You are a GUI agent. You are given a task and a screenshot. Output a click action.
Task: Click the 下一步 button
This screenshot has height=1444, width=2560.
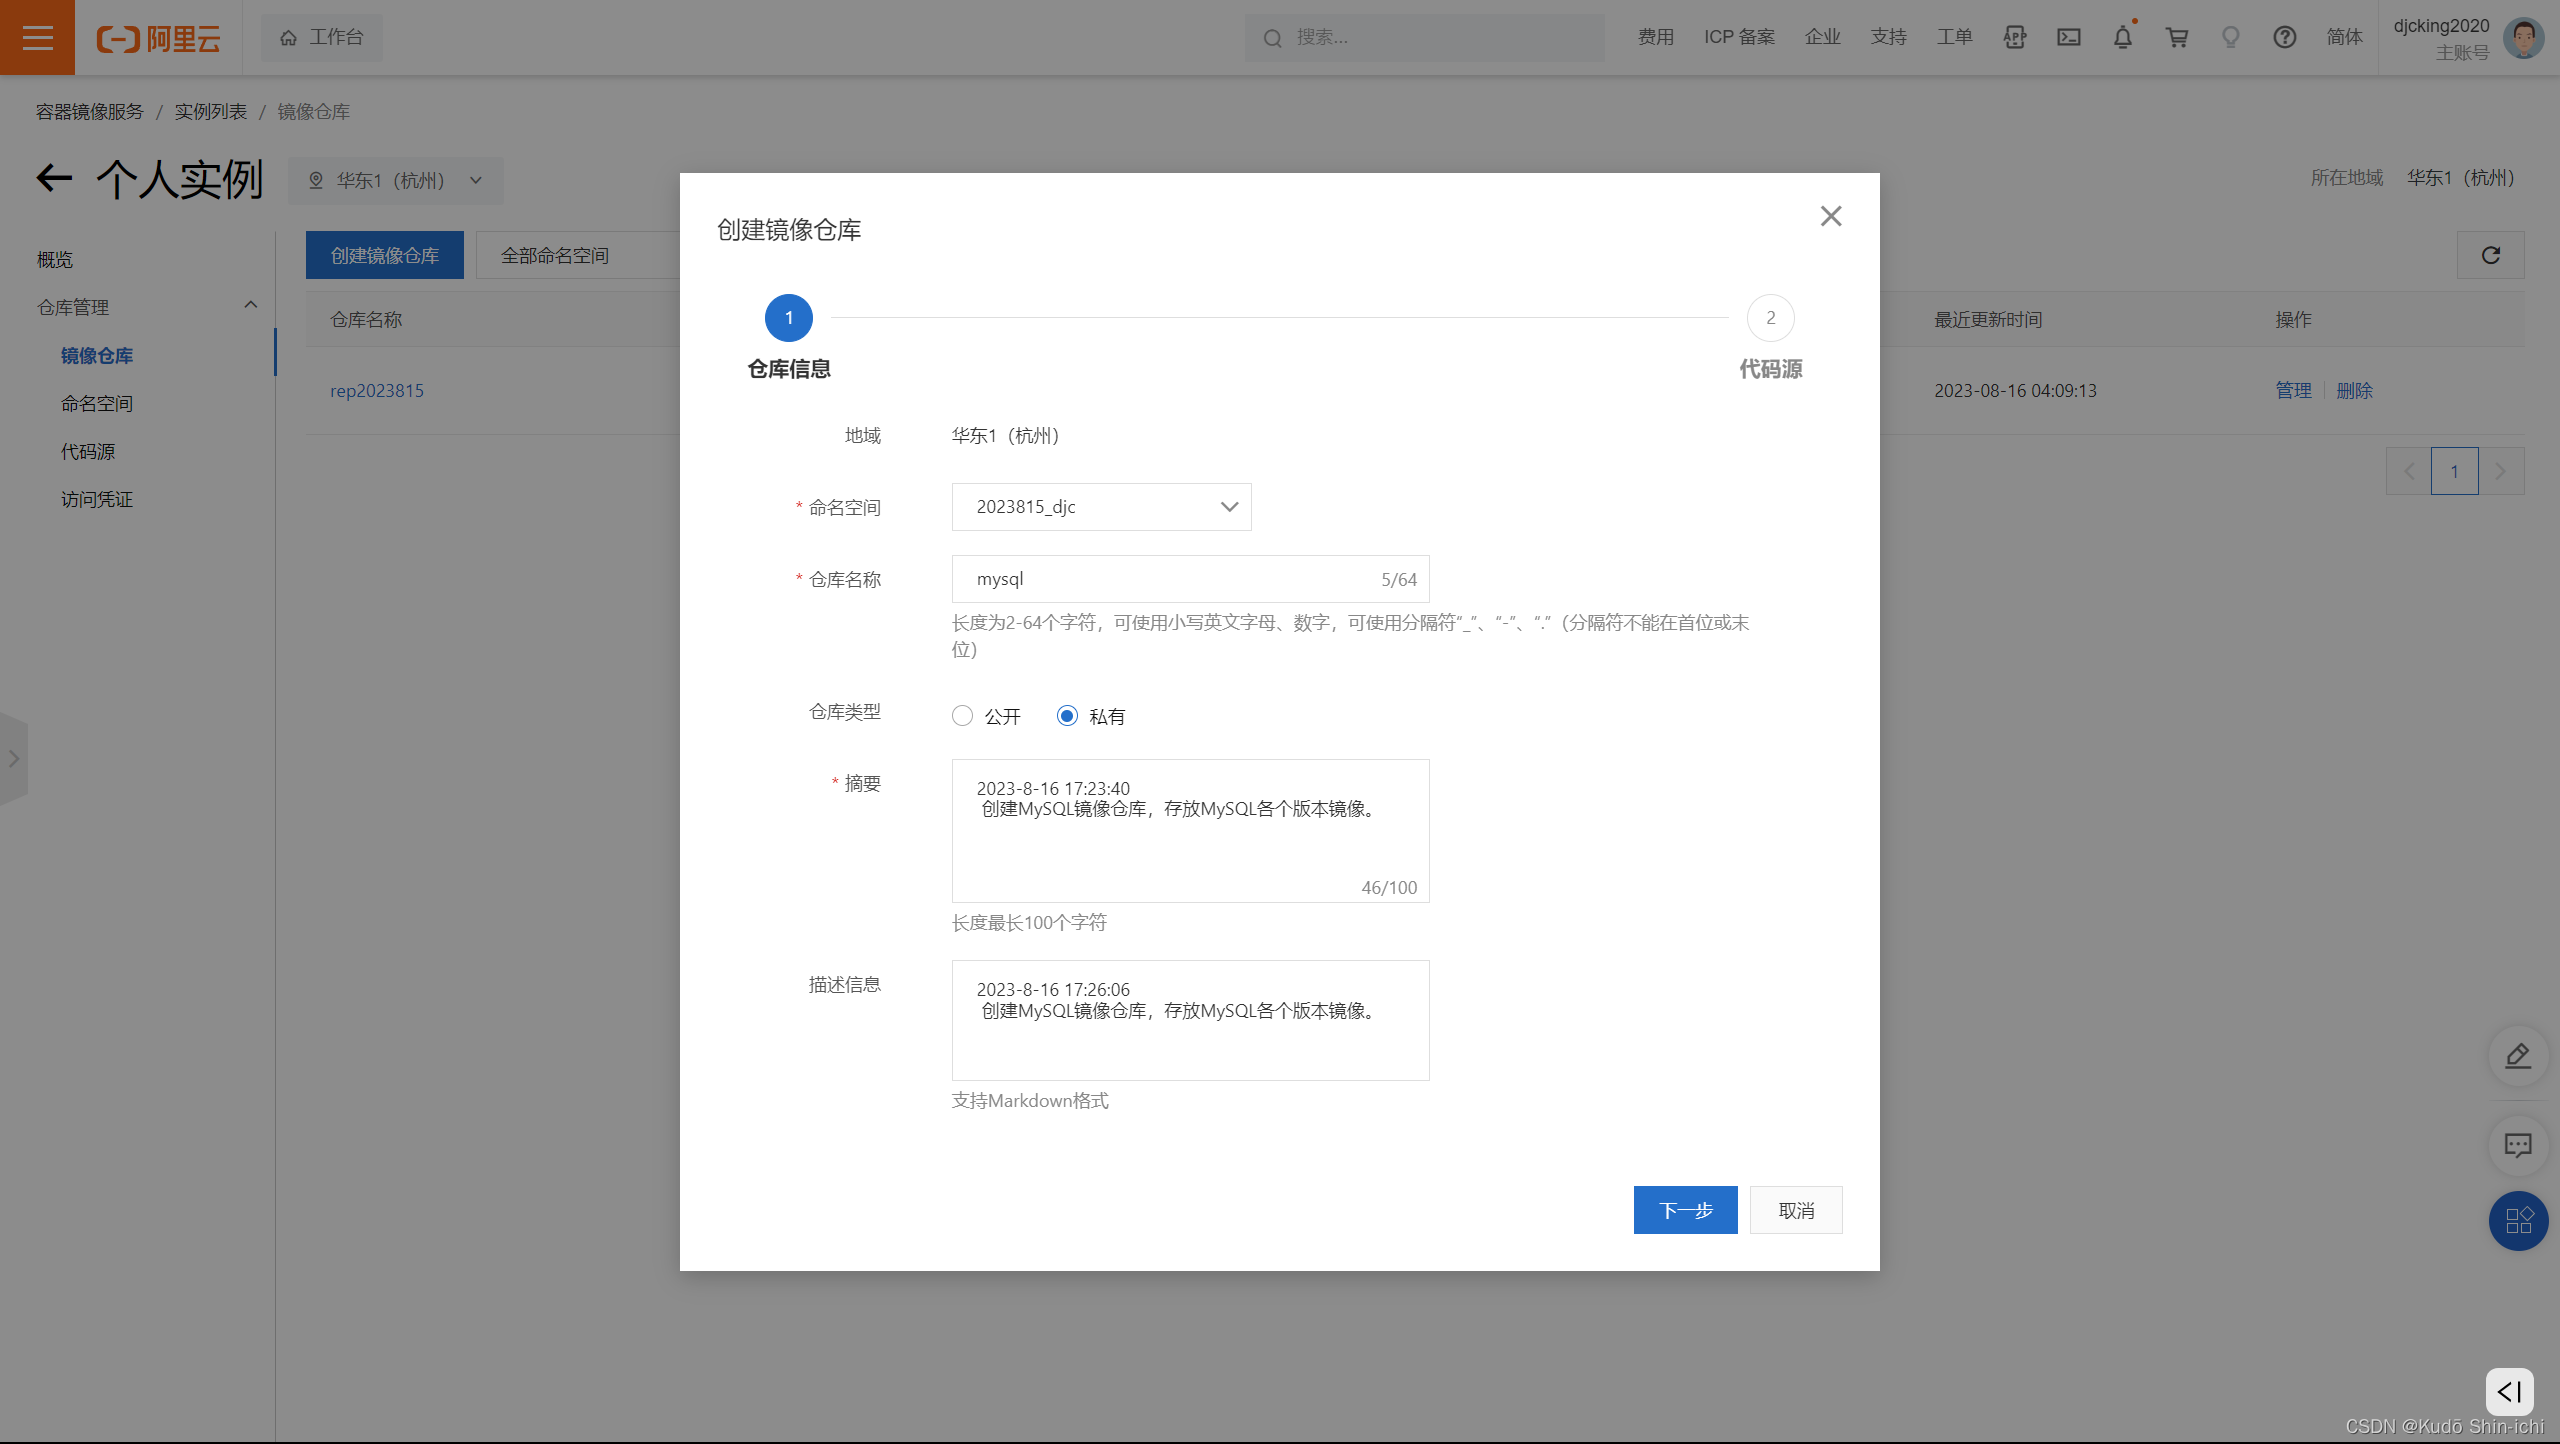[x=1685, y=1210]
